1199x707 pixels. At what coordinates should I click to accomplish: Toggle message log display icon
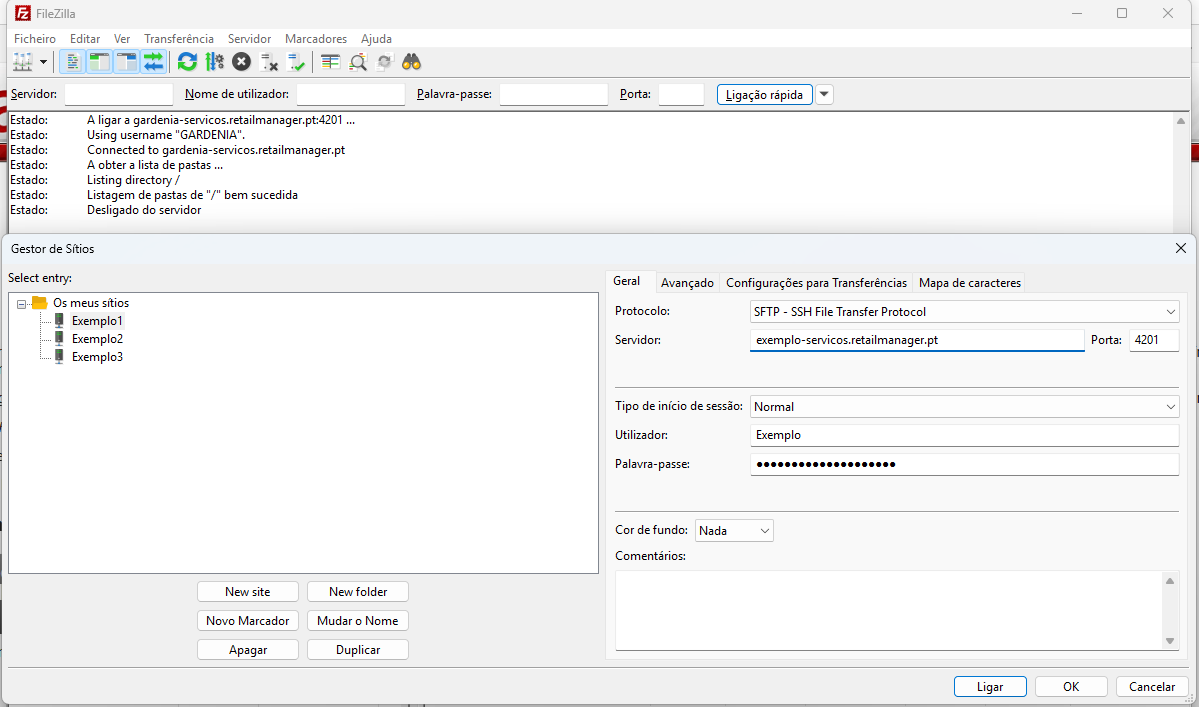coord(73,62)
